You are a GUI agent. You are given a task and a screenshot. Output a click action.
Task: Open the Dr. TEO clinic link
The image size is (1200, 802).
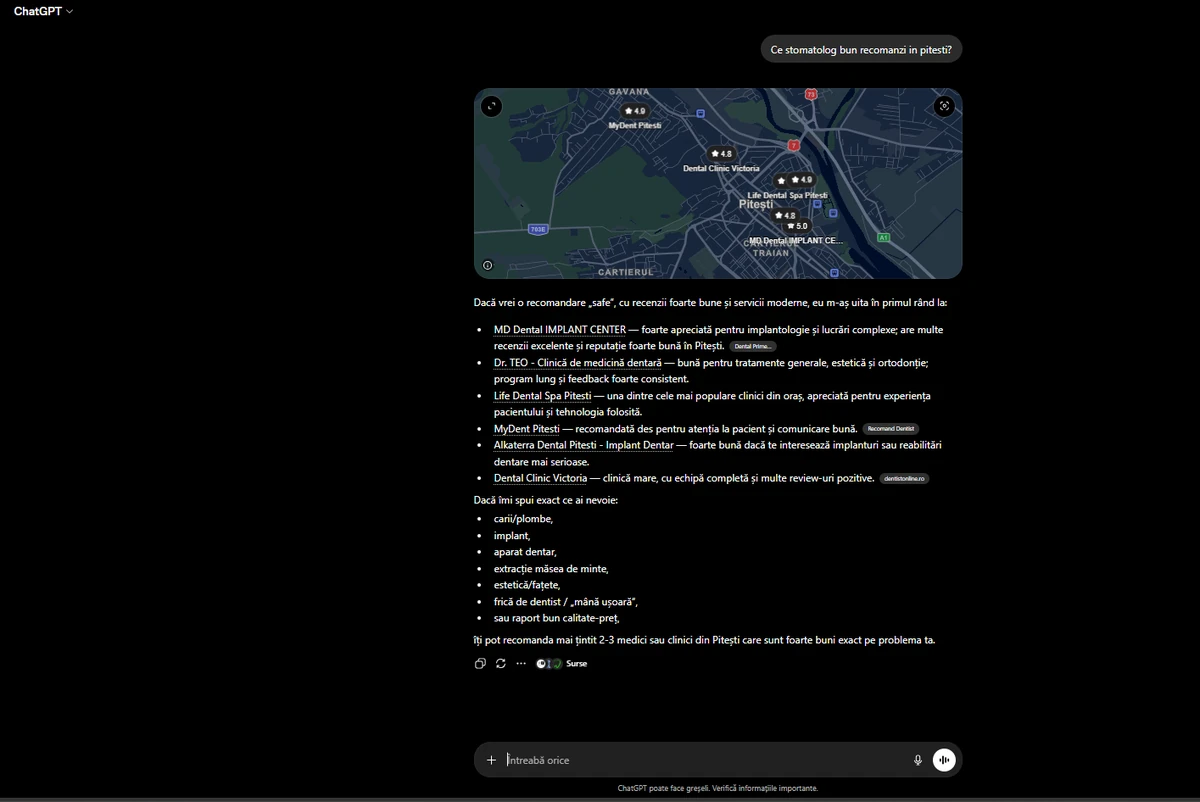pyautogui.click(x=578, y=363)
